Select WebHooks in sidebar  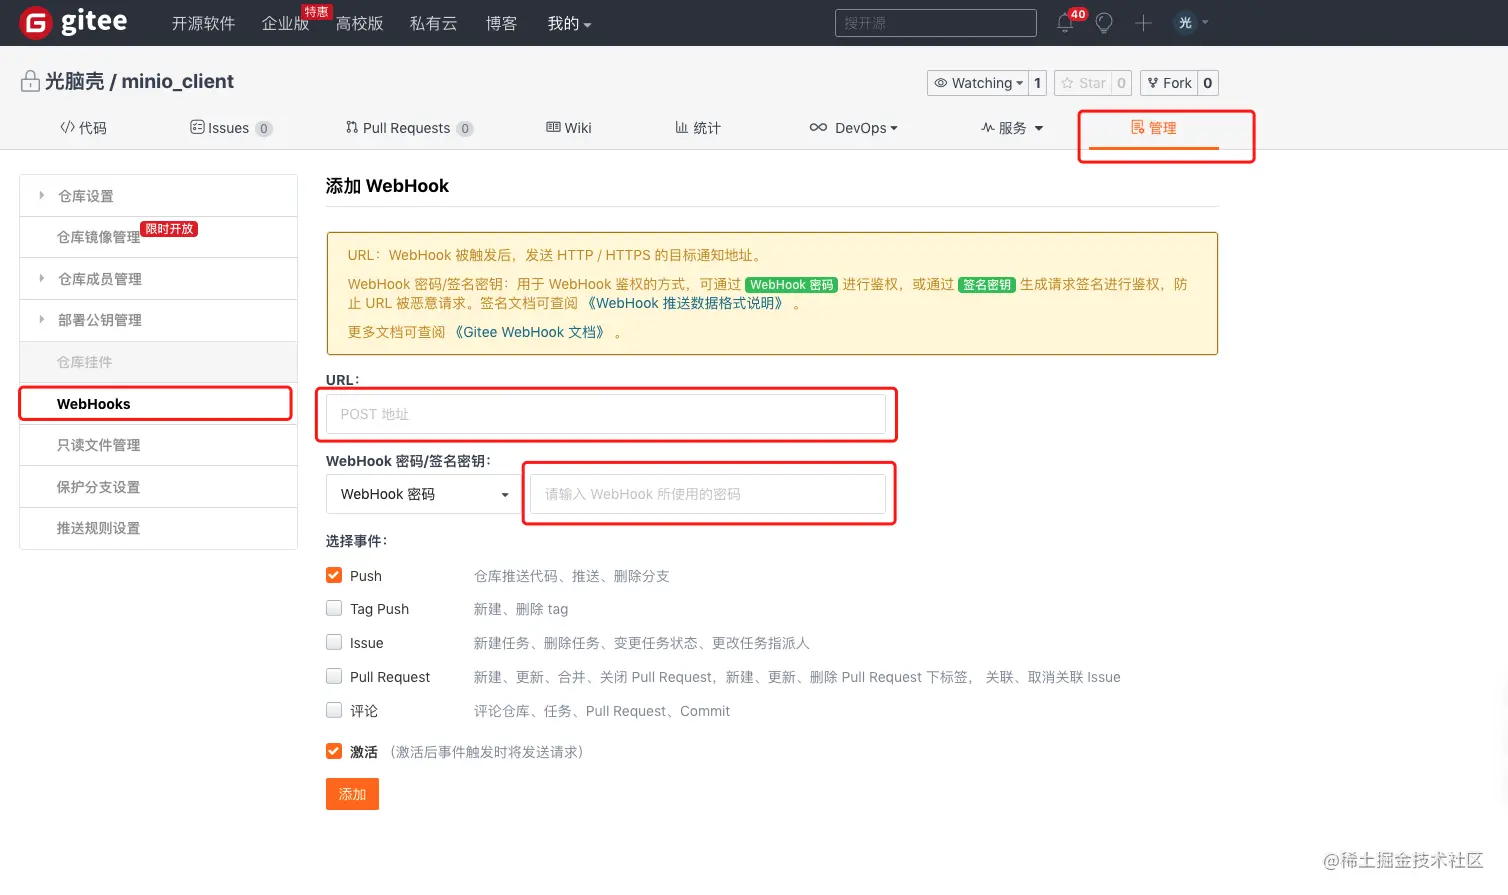(x=156, y=404)
